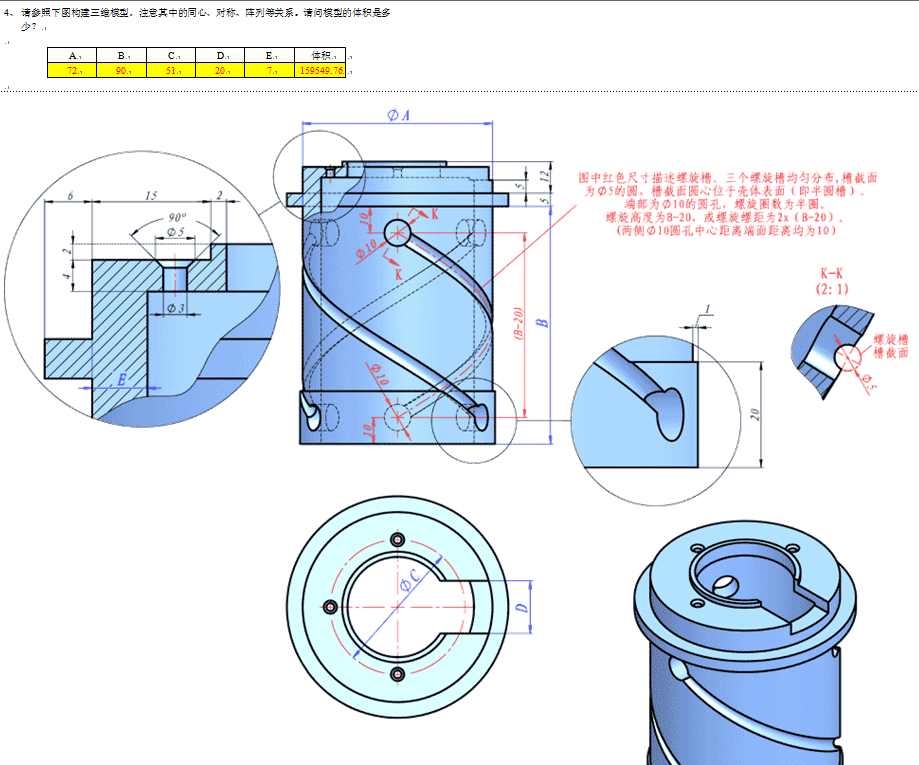Image resolution: width=919 pixels, height=765 pixels.
Task: Click the 体积 header cell in the table
Action: click(321, 55)
